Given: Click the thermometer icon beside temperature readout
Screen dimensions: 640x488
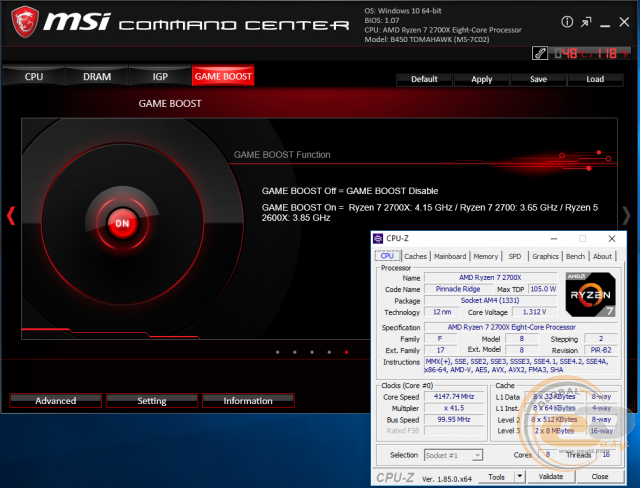Looking at the screenshot, I should click(x=540, y=53).
